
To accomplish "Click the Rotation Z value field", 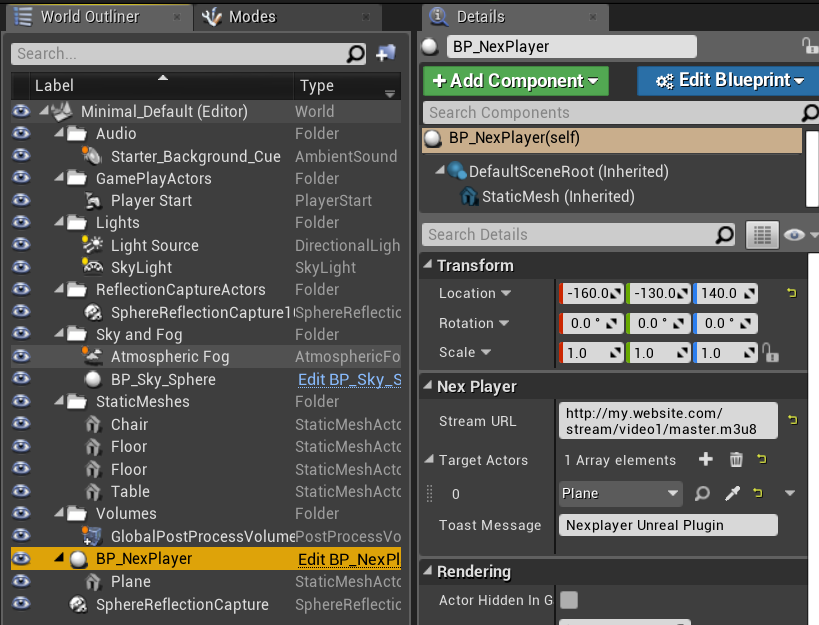I will [x=726, y=323].
